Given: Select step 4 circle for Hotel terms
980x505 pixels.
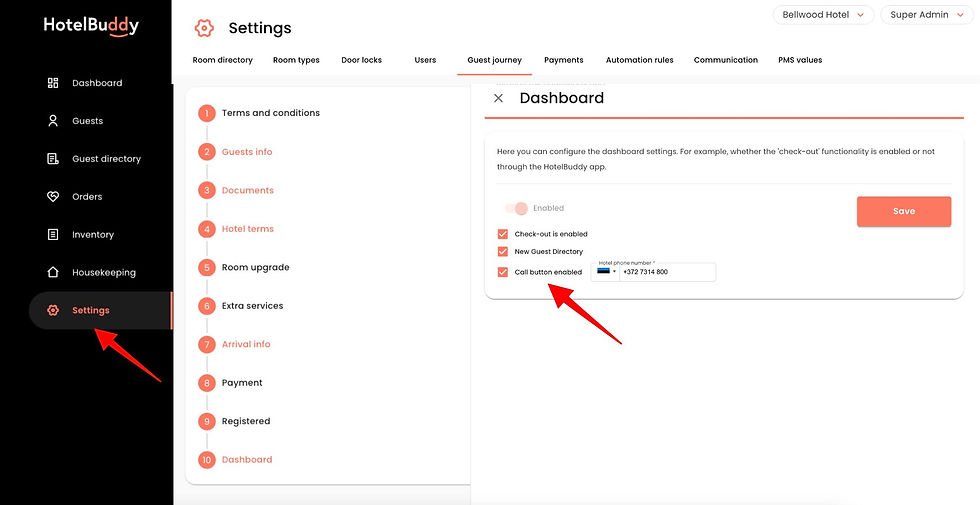Looking at the screenshot, I should [x=207, y=229].
